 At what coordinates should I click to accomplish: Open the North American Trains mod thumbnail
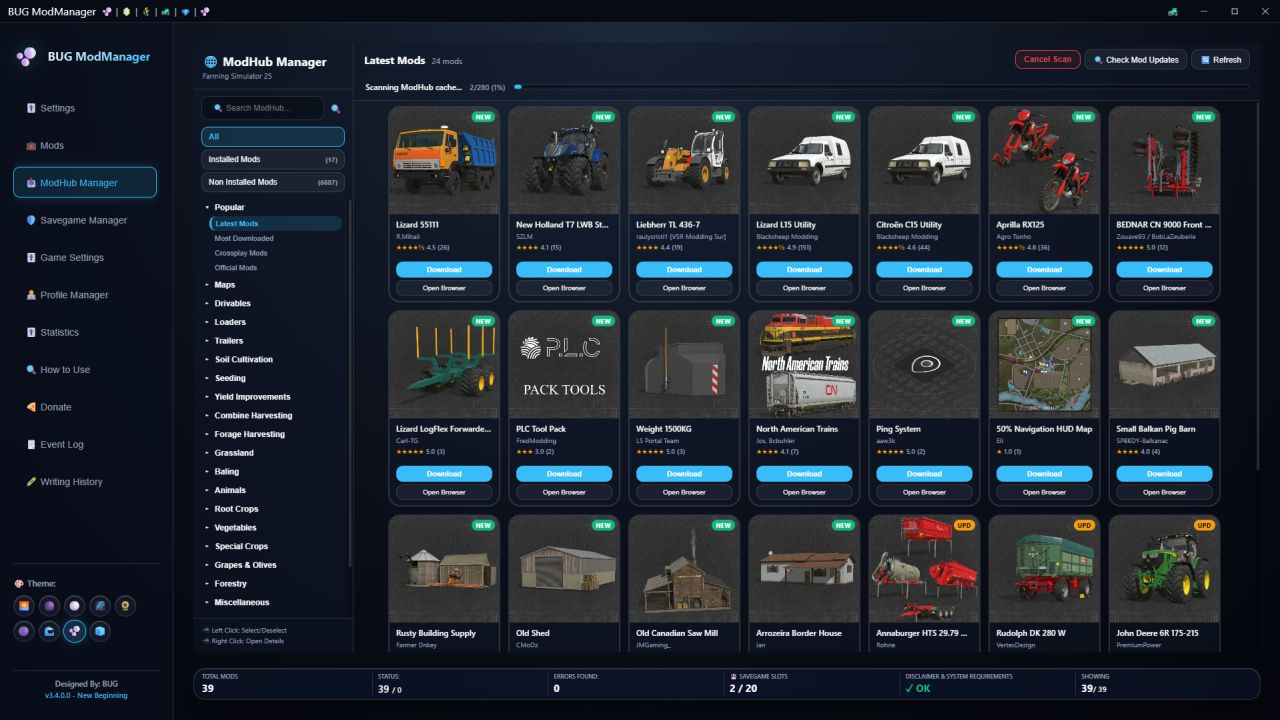[x=804, y=364]
